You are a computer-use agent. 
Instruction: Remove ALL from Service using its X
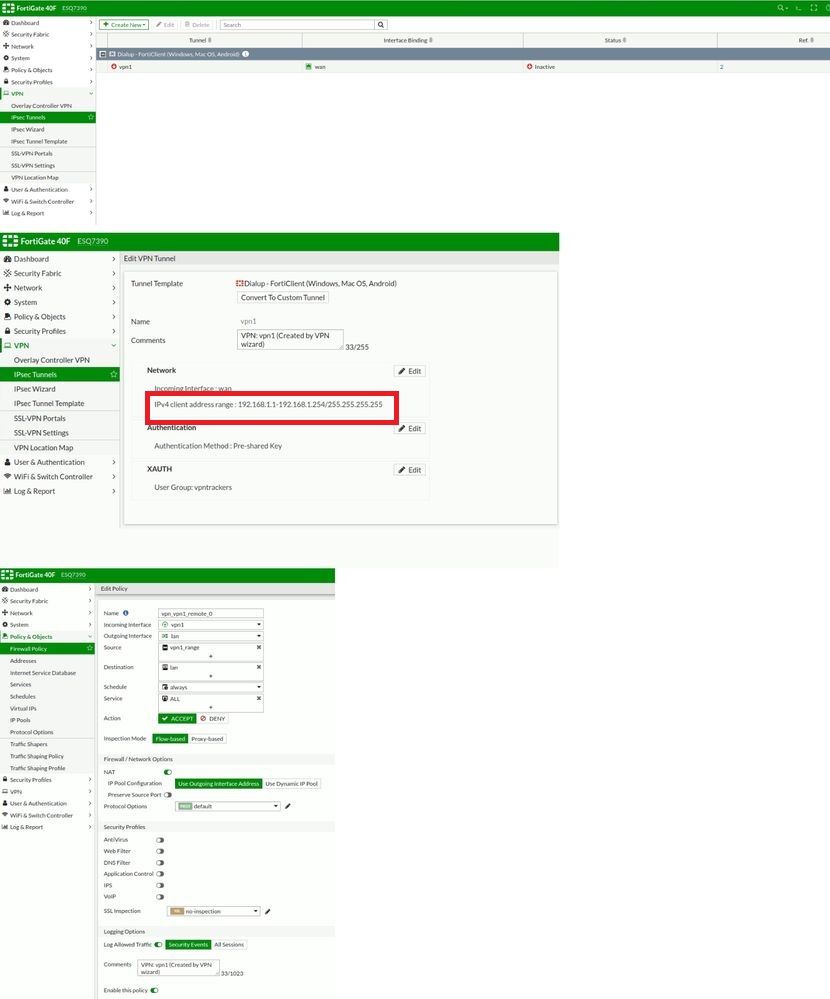[x=259, y=698]
